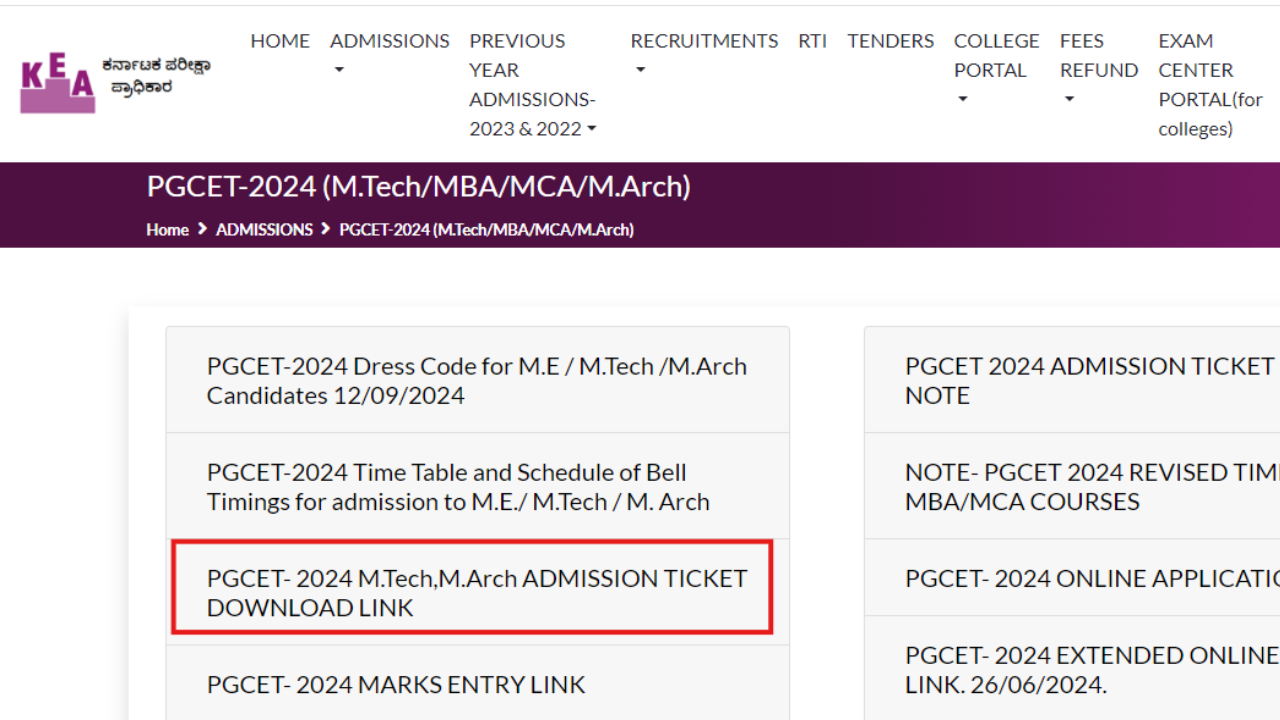
Task: Click the Home breadcrumb link
Action: pyautogui.click(x=167, y=230)
